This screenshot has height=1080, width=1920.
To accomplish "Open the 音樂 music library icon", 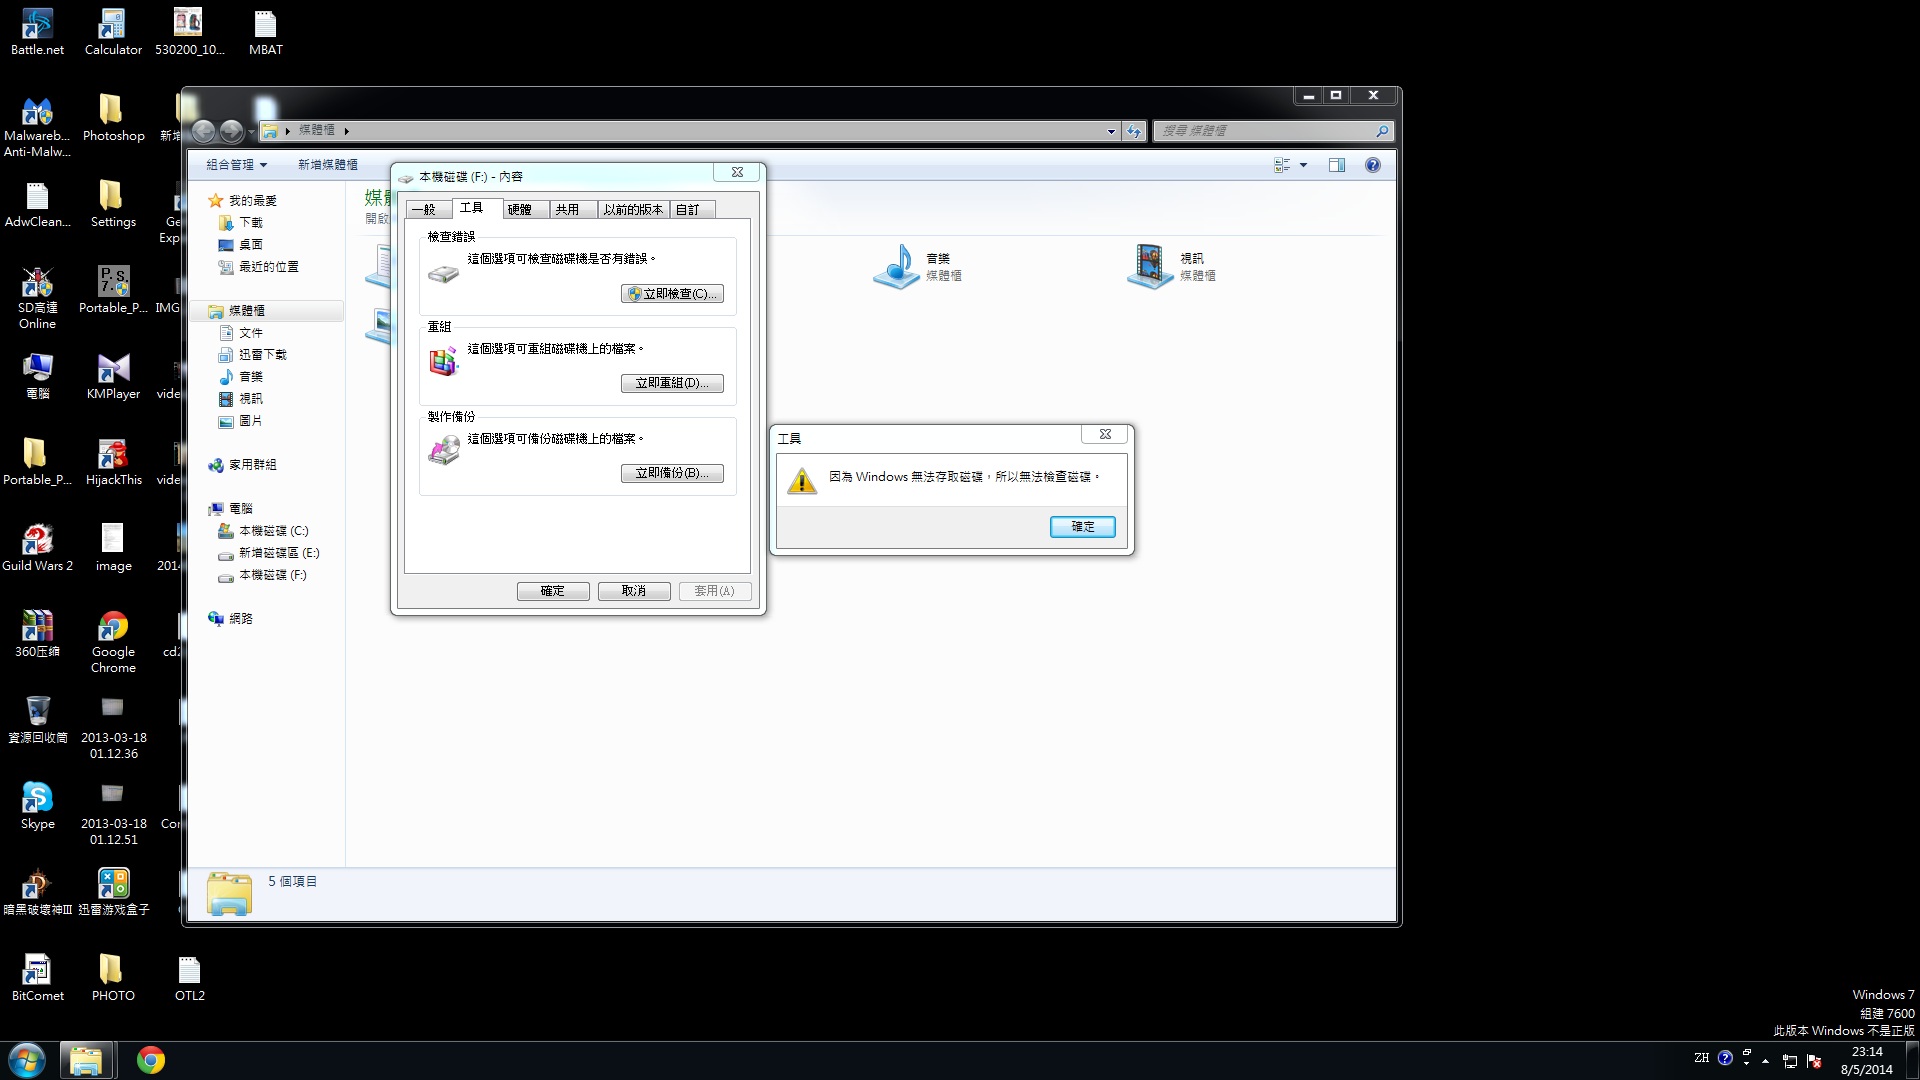I will pos(897,266).
